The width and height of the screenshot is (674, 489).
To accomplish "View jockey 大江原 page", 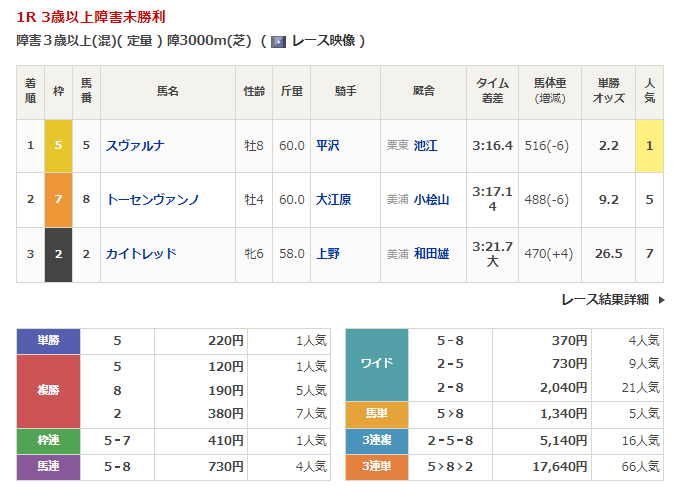I will tap(333, 200).
